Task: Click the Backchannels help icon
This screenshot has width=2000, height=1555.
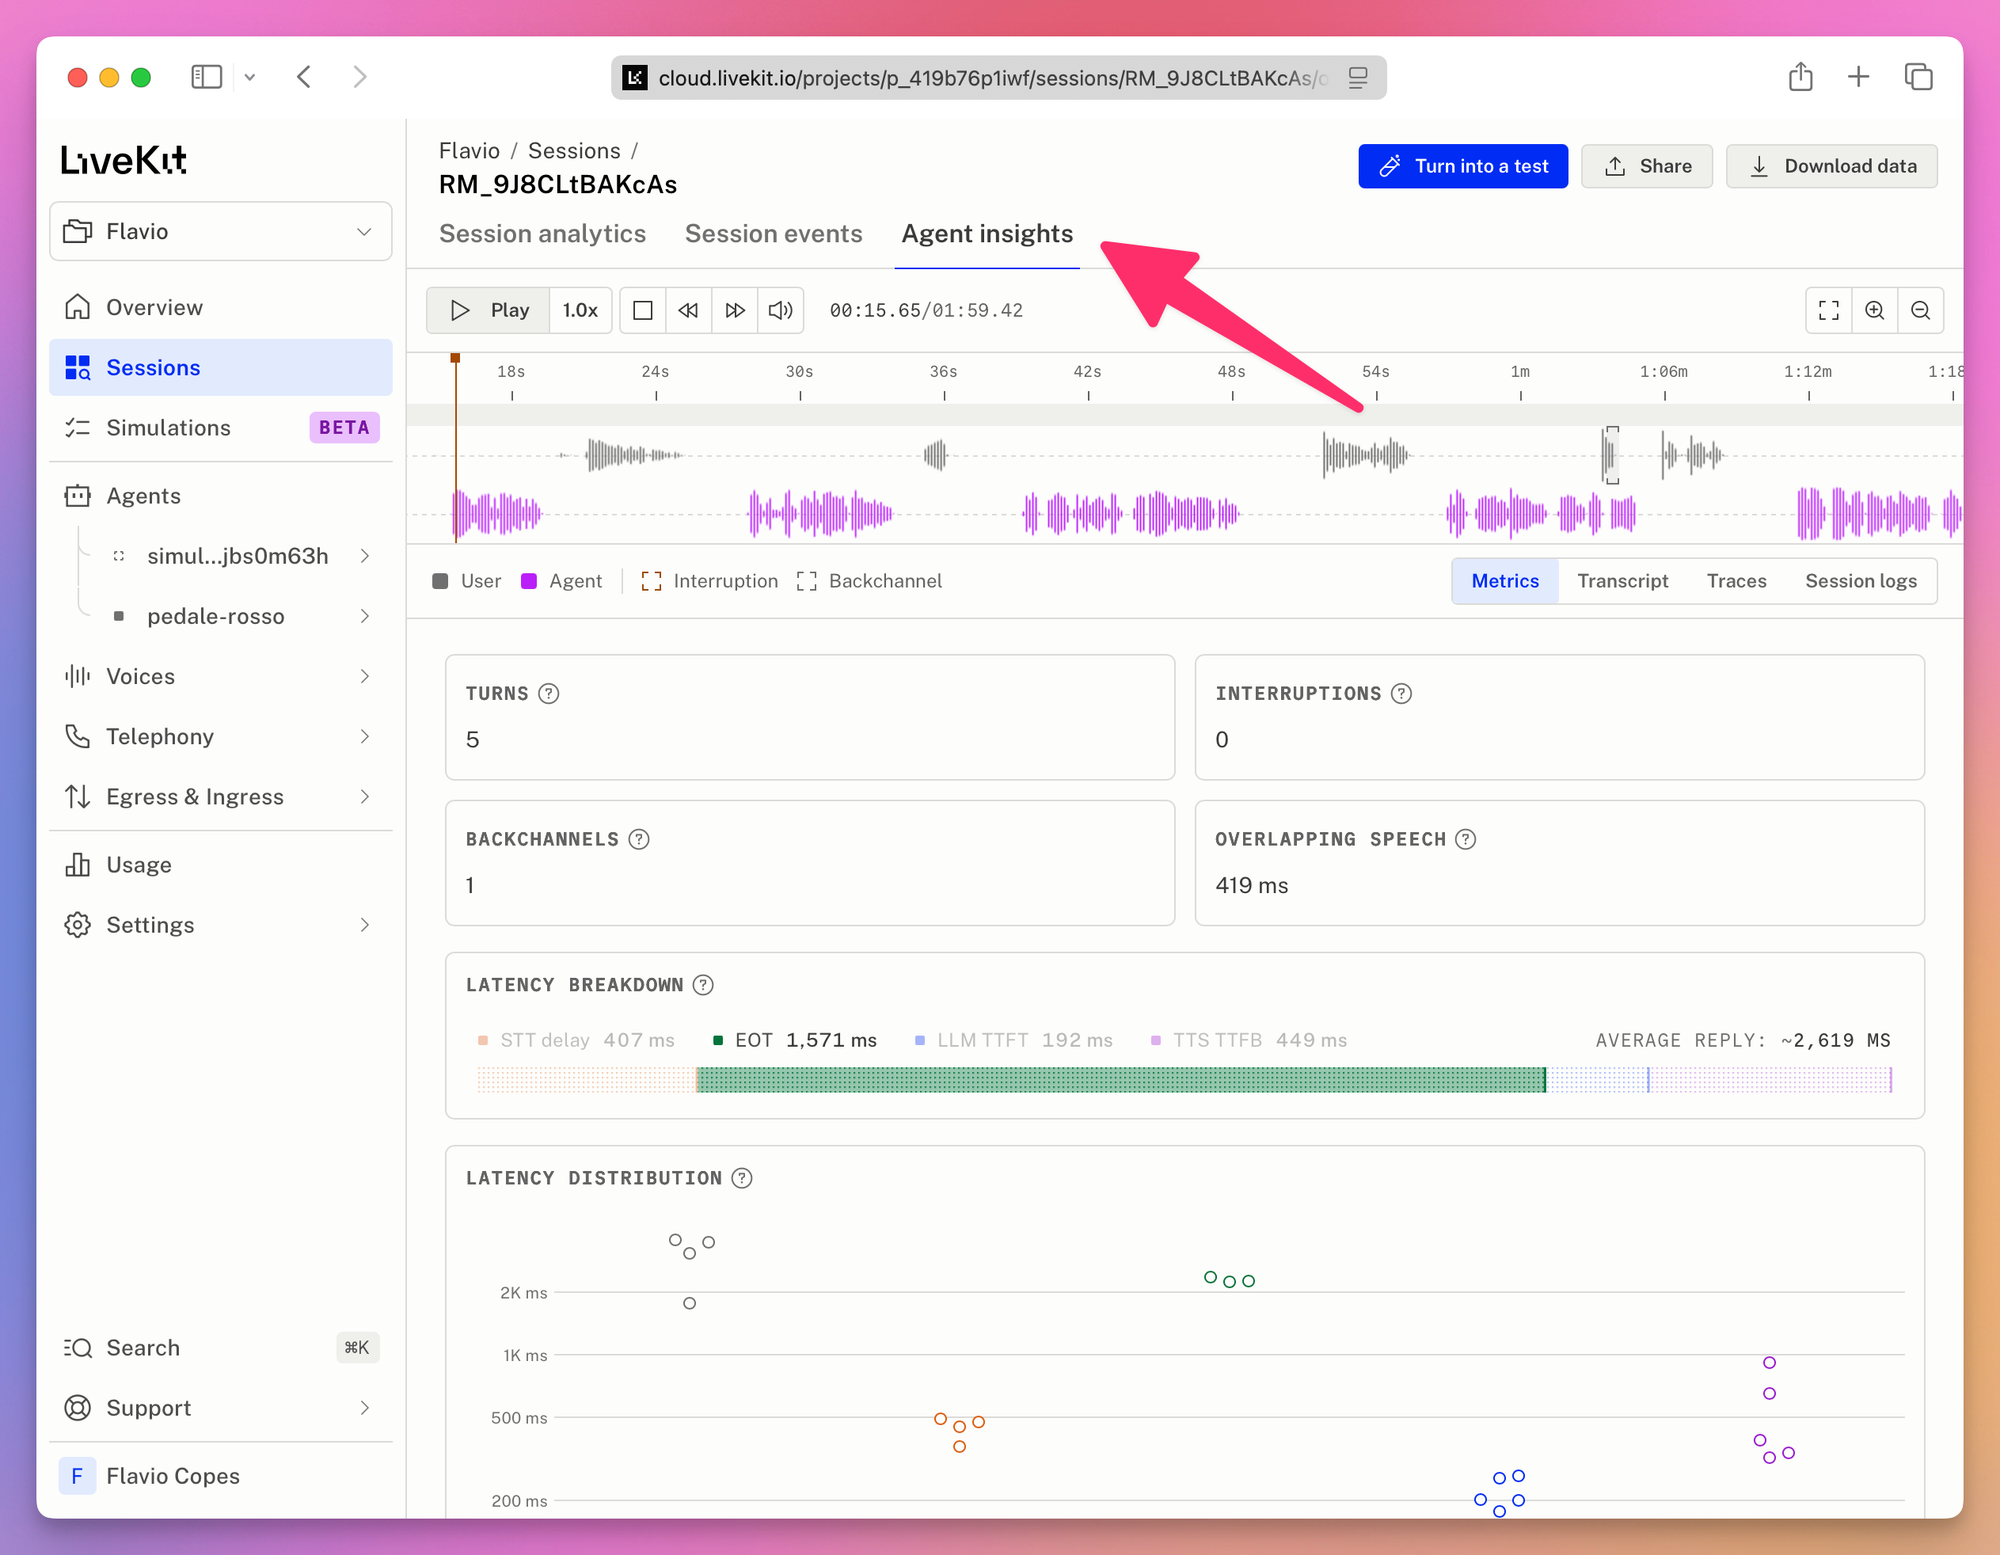Action: coord(638,840)
